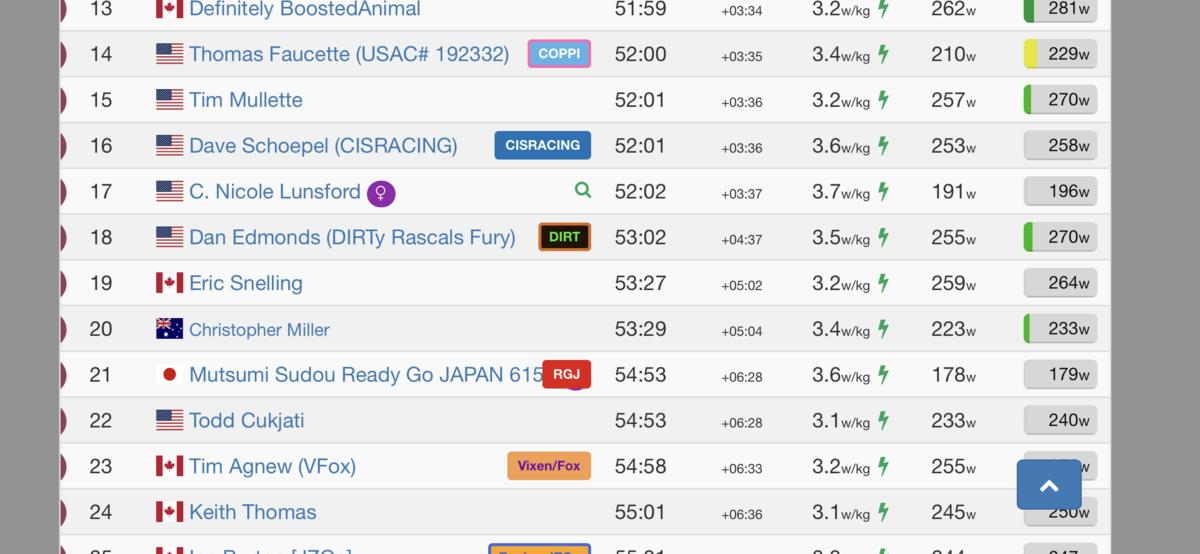This screenshot has width=1200, height=554.
Task: Open the Vixen/Fox team badge
Action: pyautogui.click(x=549, y=466)
